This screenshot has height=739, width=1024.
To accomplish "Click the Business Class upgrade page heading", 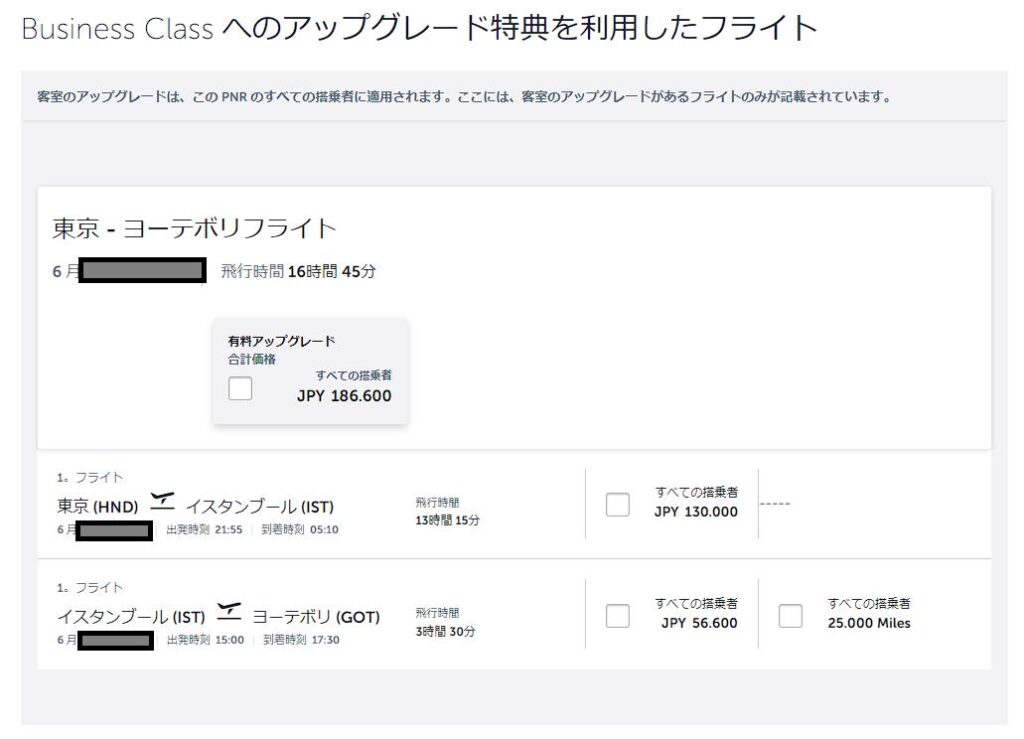I will (x=419, y=28).
